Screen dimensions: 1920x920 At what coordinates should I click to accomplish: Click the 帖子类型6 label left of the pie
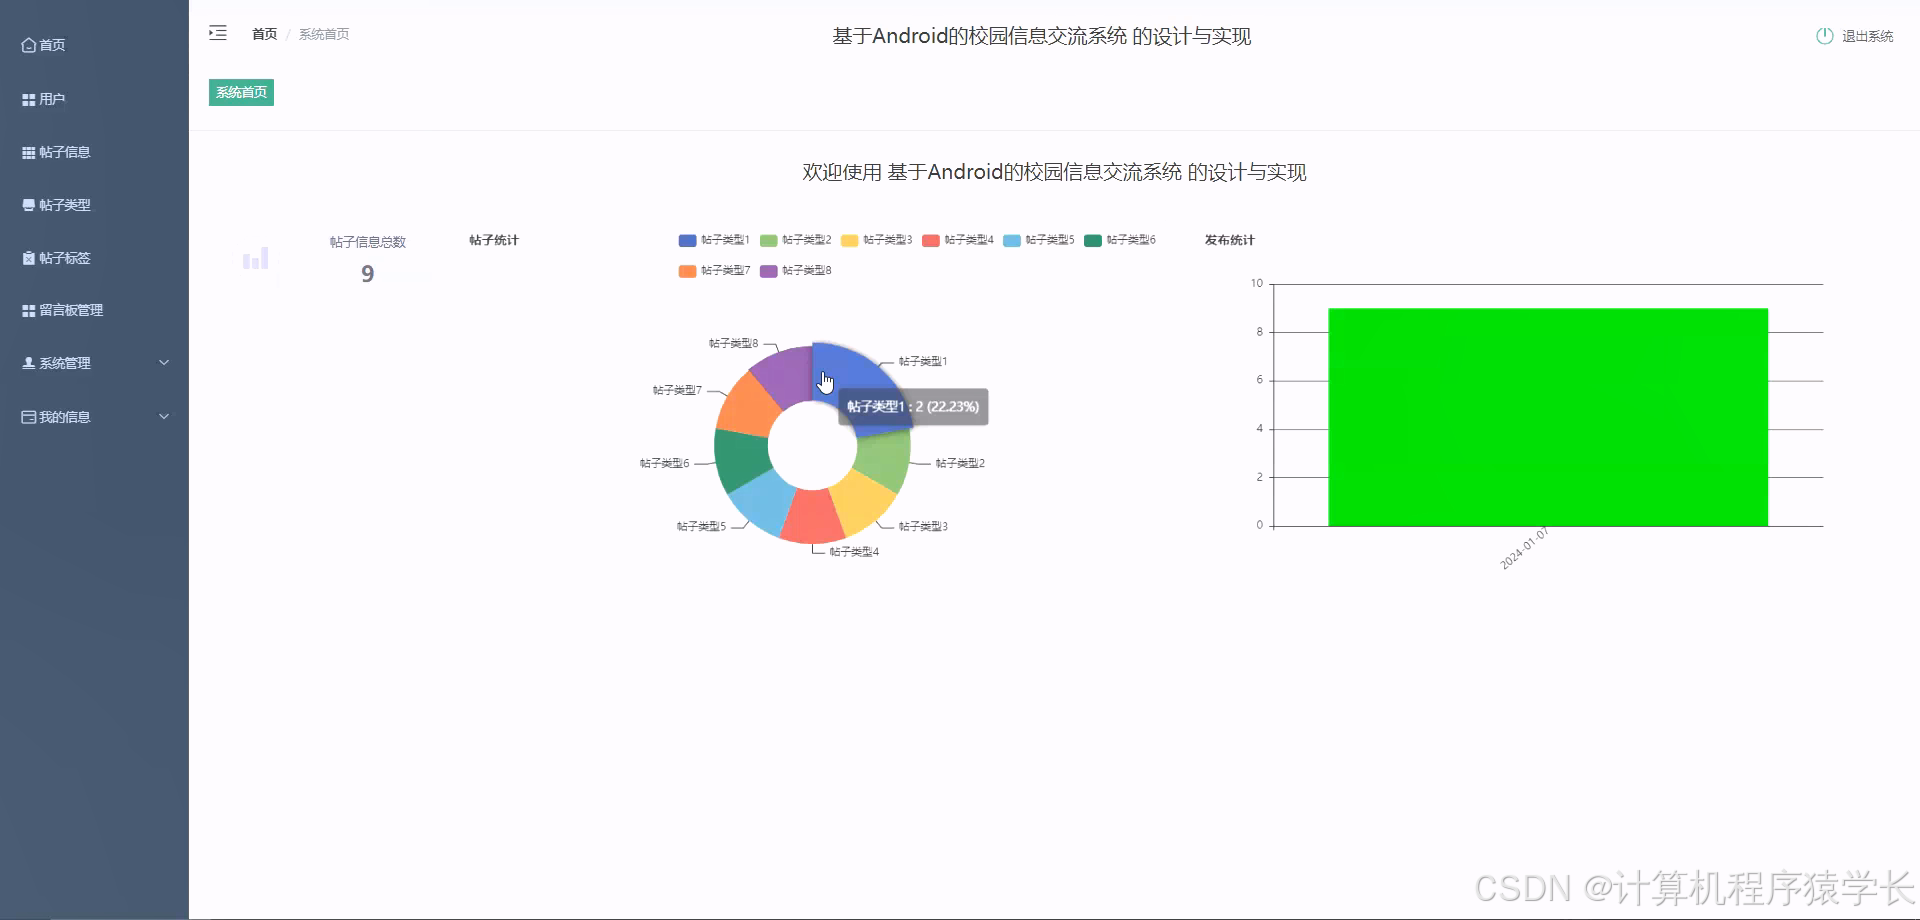coord(665,463)
